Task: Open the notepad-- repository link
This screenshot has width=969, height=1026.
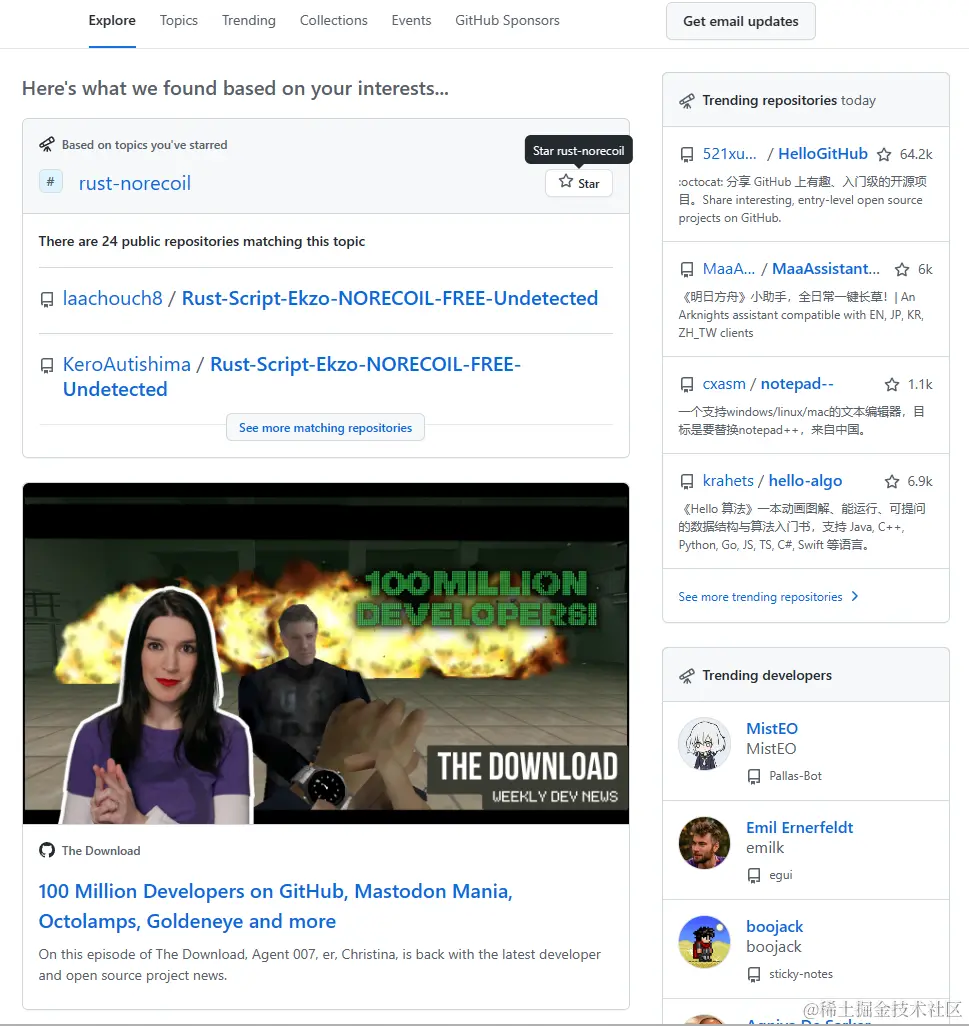Action: (797, 384)
